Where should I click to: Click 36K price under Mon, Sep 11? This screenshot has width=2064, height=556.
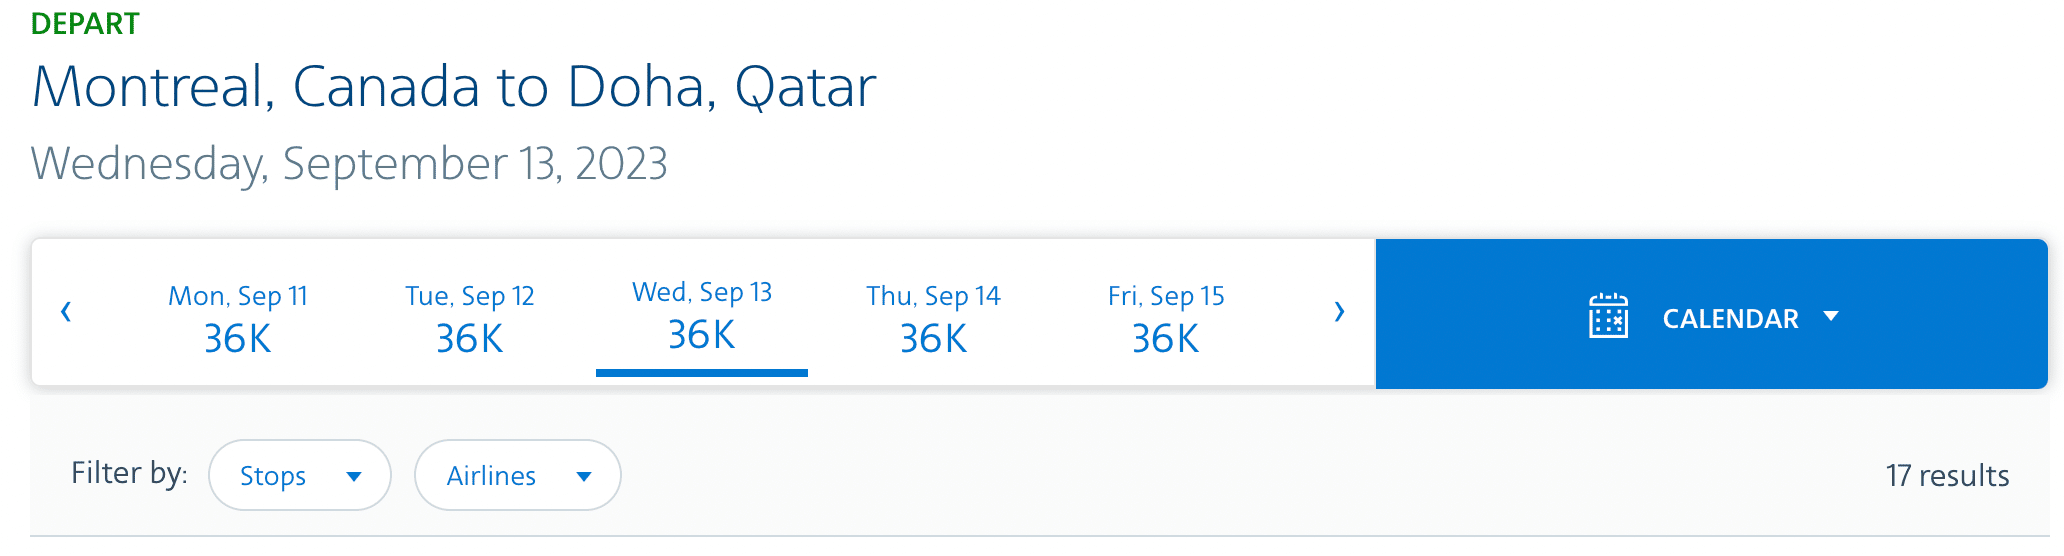coord(238,339)
